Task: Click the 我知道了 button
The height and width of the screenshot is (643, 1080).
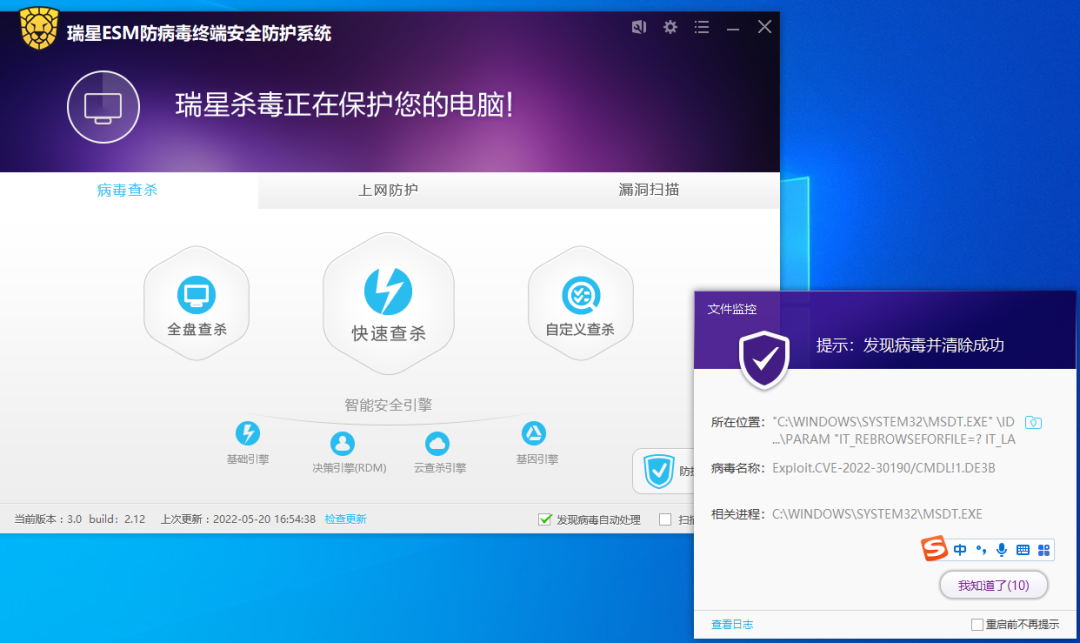Action: pyautogui.click(x=993, y=585)
